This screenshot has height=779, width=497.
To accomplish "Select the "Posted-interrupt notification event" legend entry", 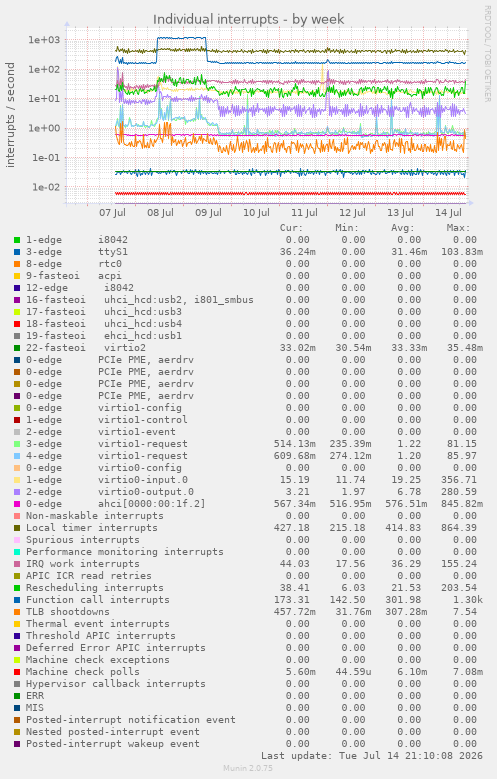I will (131, 719).
